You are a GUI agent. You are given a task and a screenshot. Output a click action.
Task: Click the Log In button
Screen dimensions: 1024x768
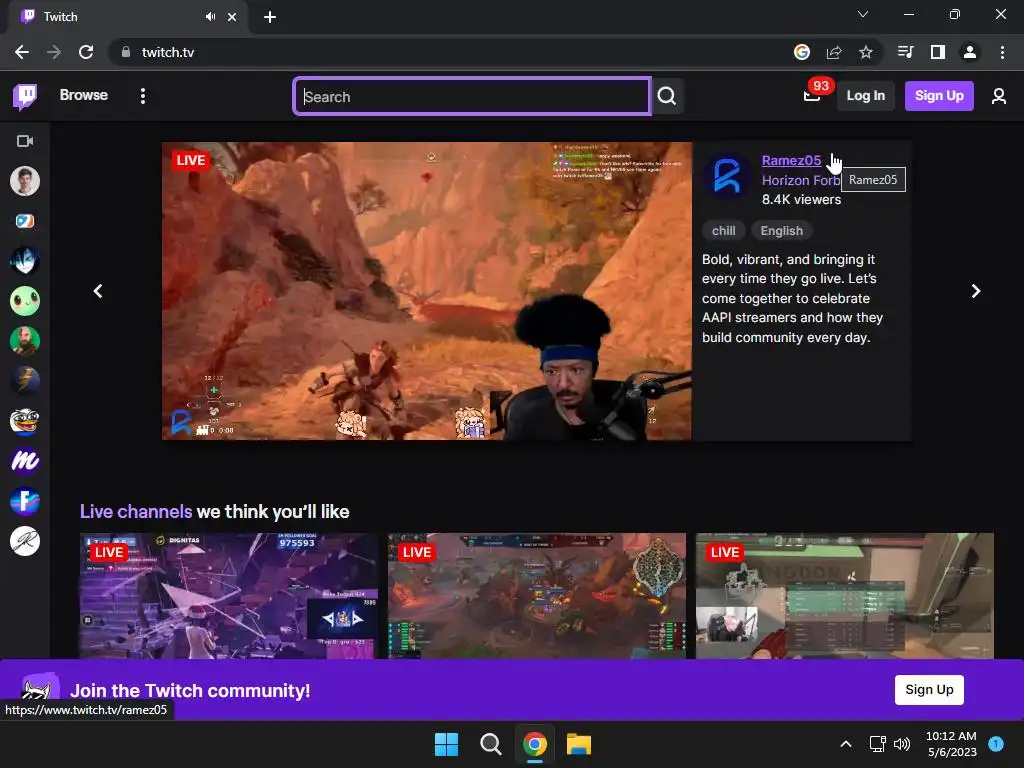(865, 96)
